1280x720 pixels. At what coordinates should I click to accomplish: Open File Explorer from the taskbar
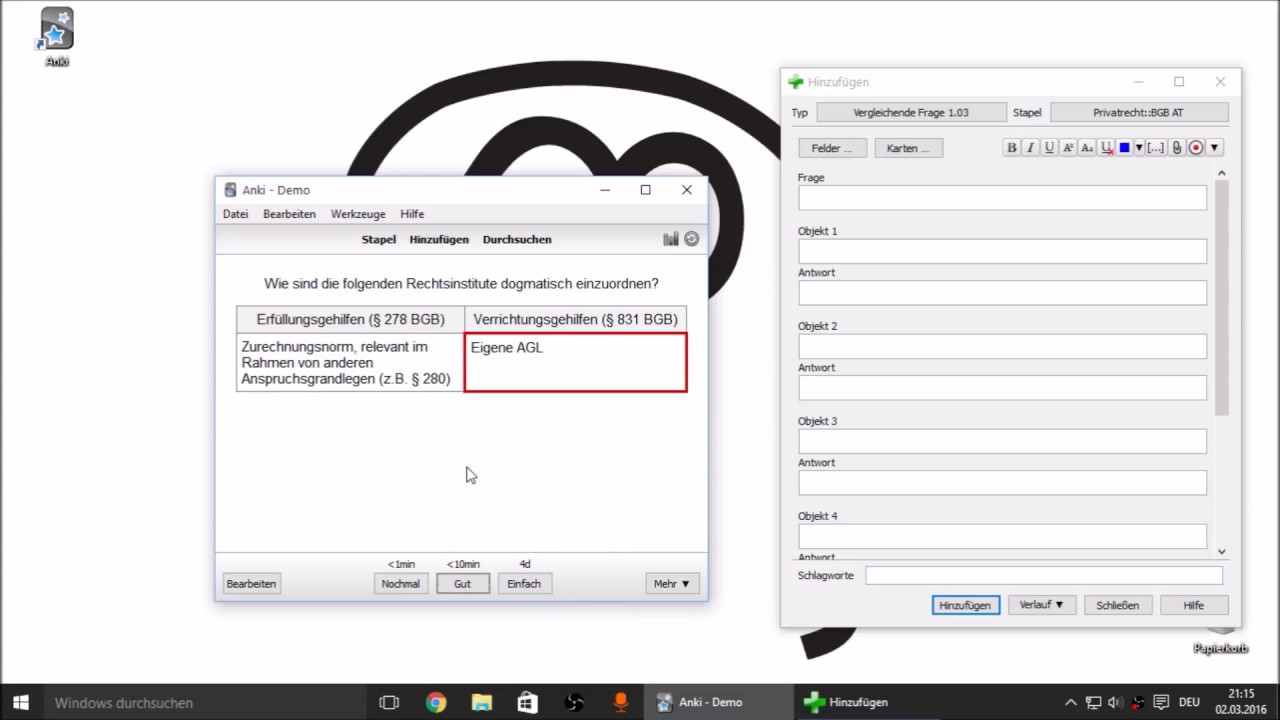pos(482,702)
